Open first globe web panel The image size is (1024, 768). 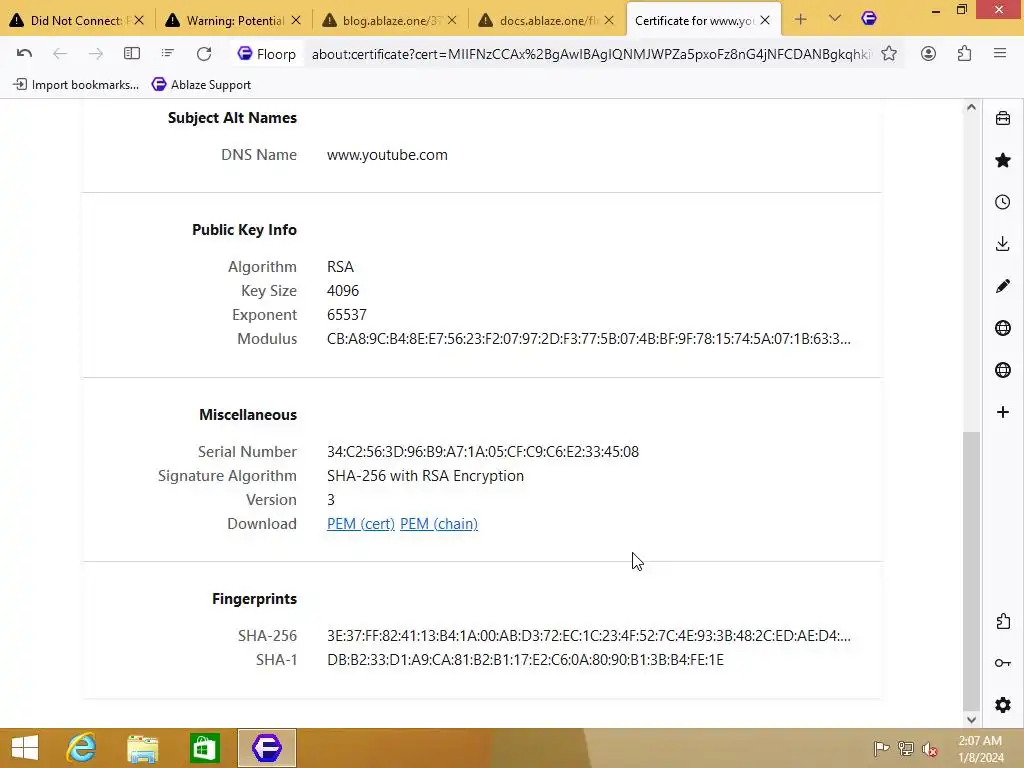point(1003,328)
